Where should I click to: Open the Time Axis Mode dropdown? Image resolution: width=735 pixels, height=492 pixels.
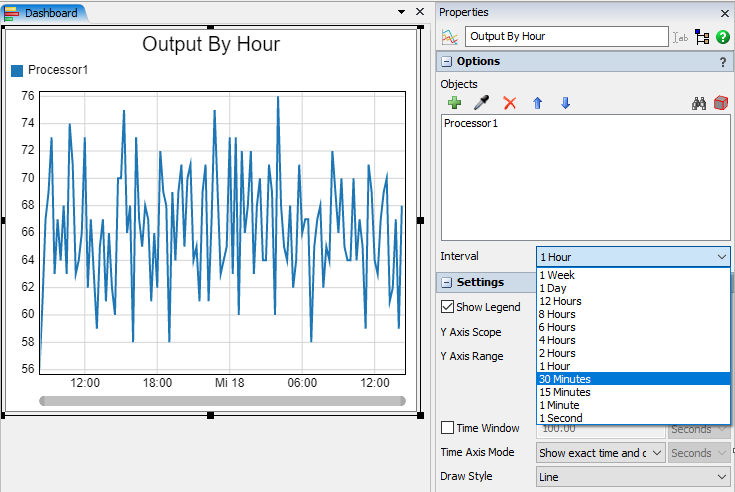point(600,453)
